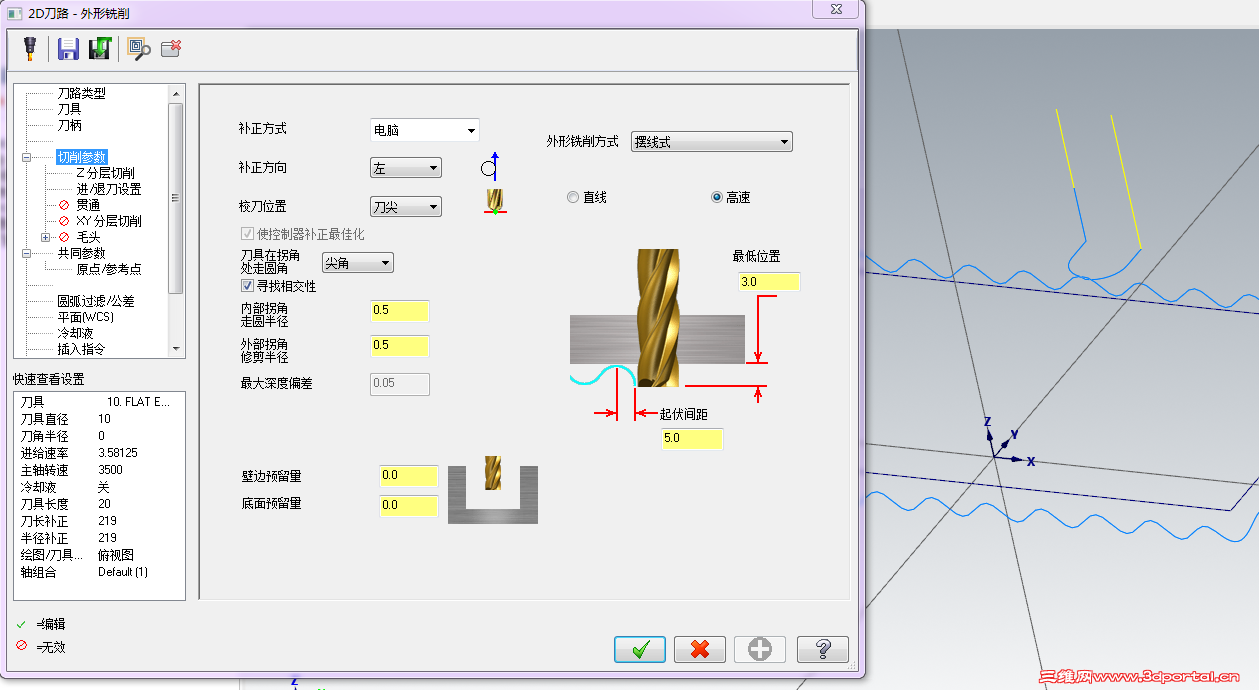Click the 内部拐角走圆半径 input field
This screenshot has width=1259, height=690.
(x=399, y=310)
